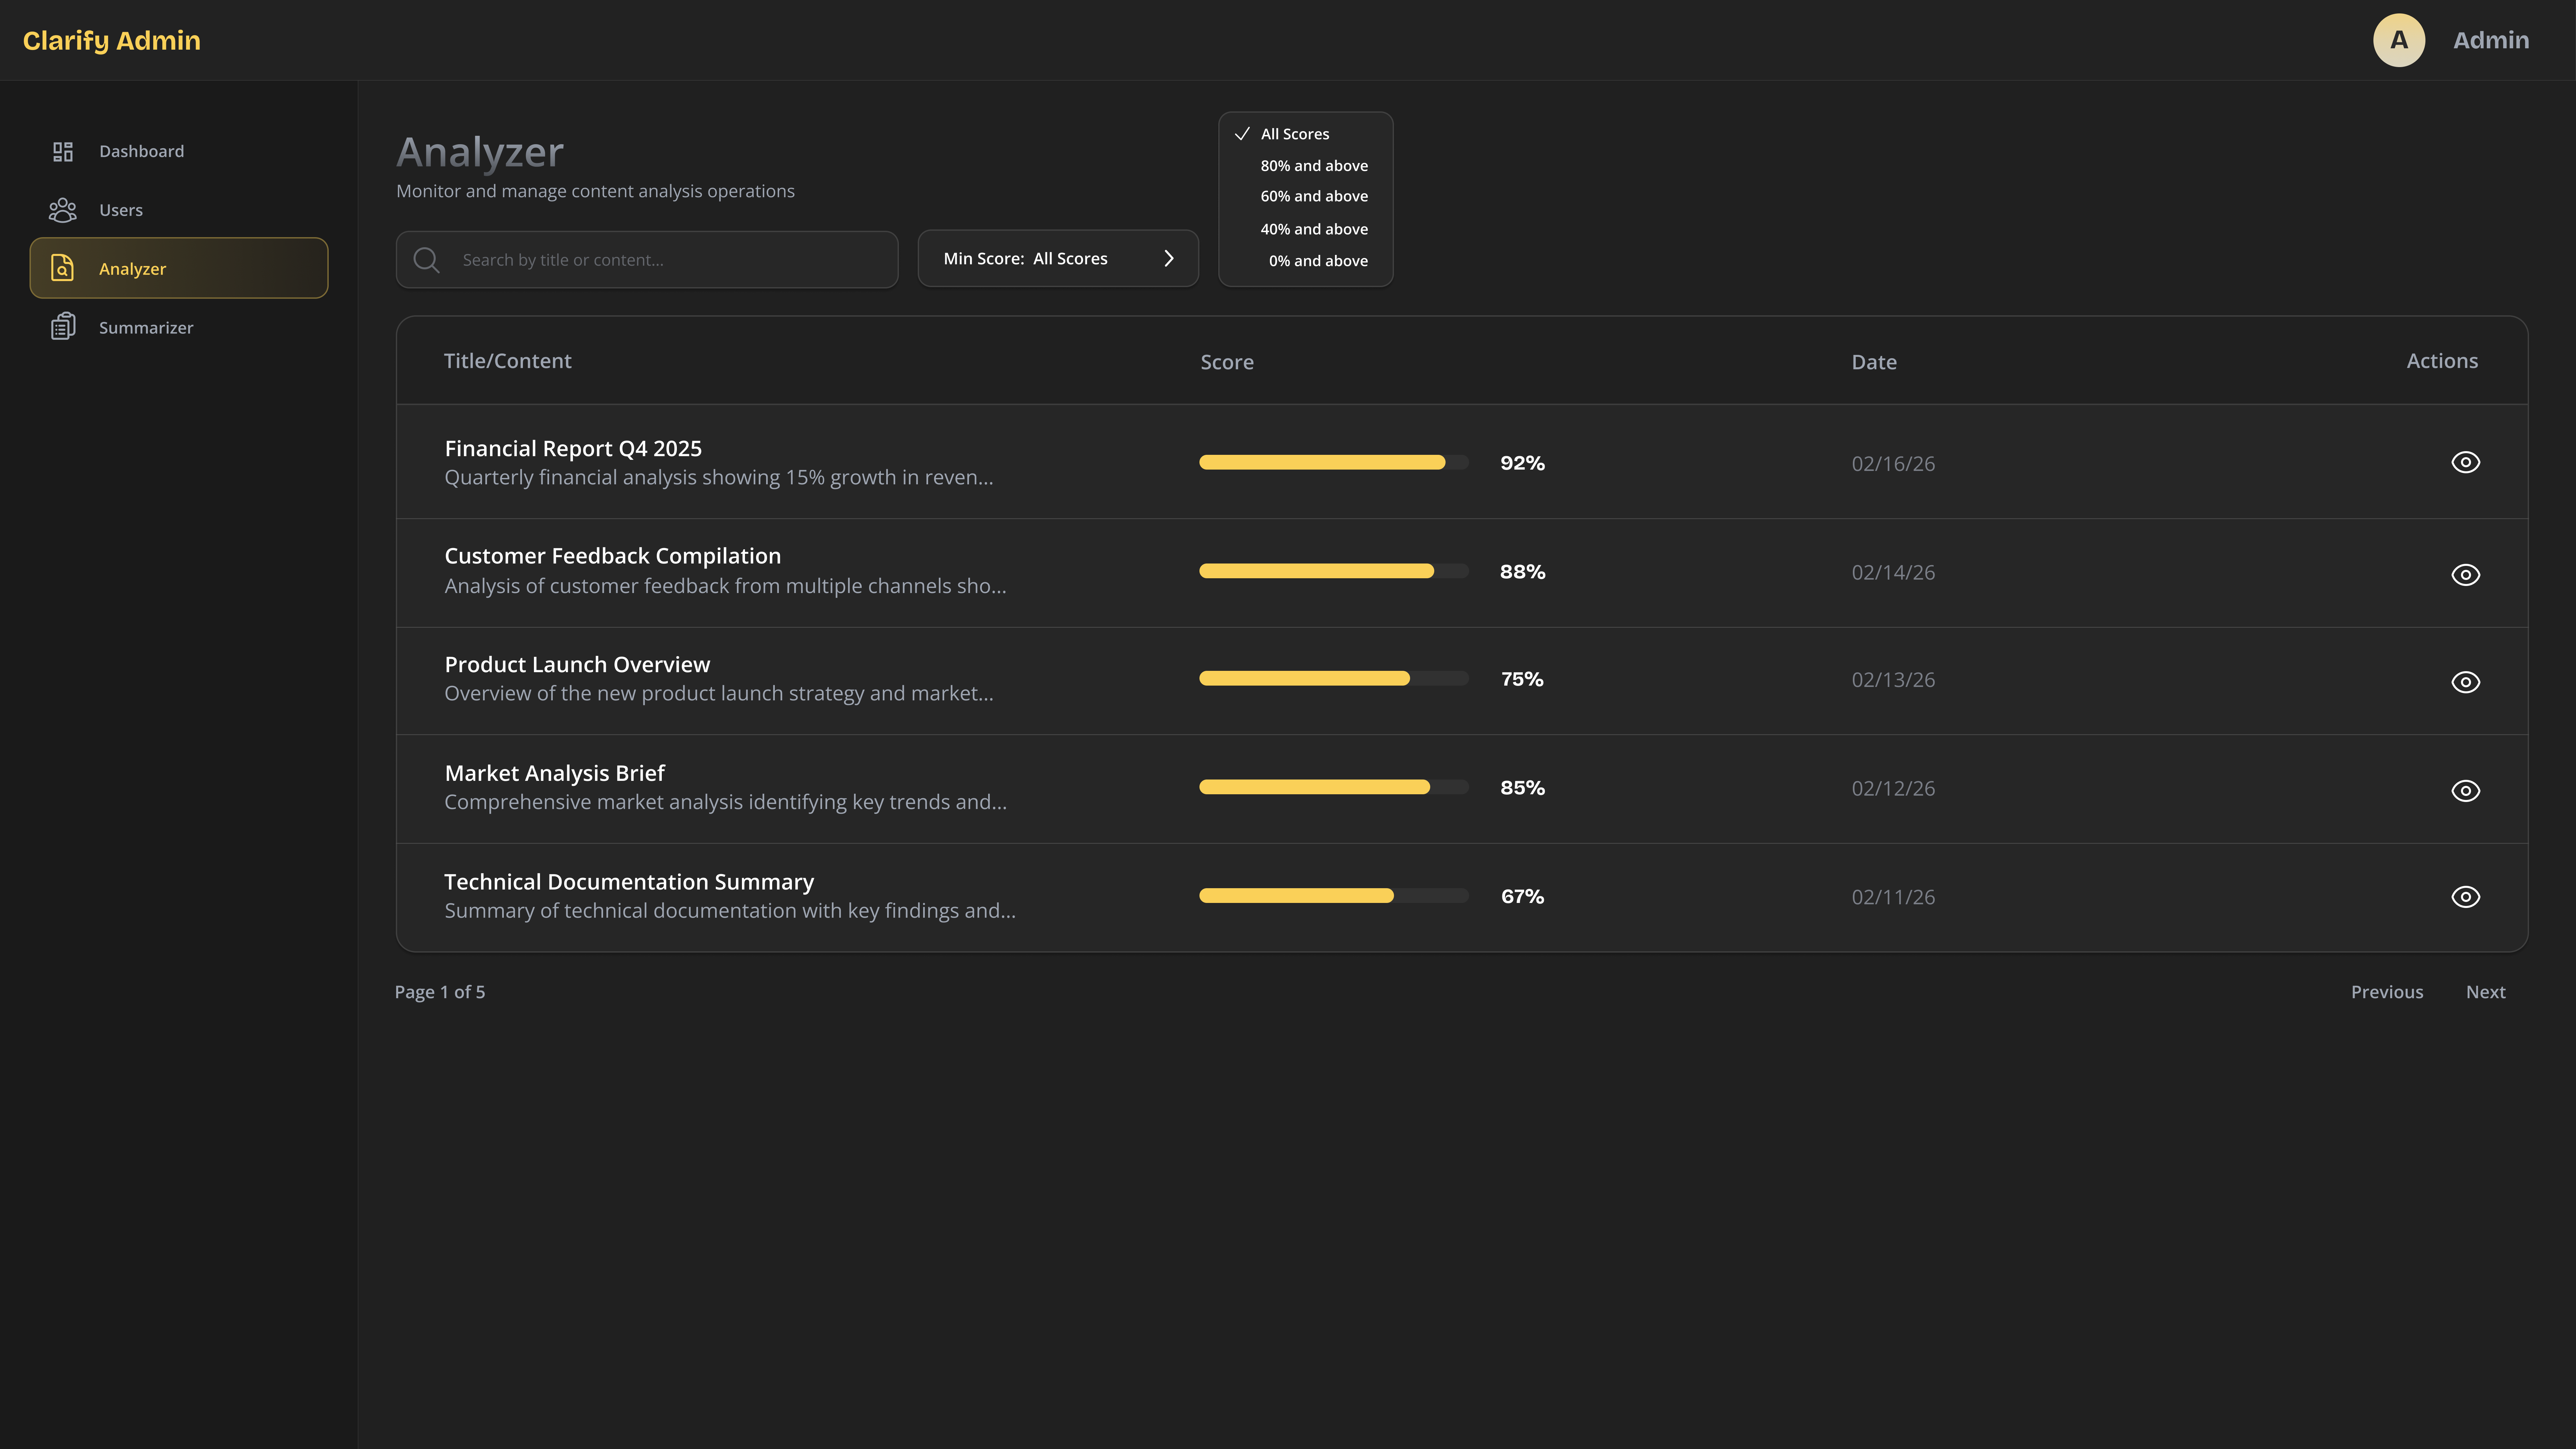Click the "Quarterly financial analysis" description text
Viewport: 2576px width, 1449px height.
(719, 478)
